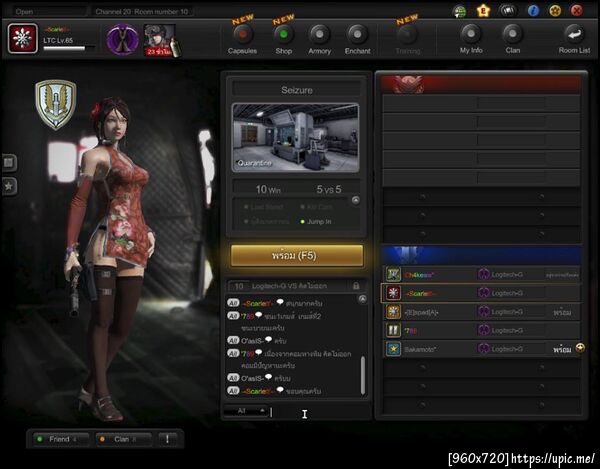Click the blue star rank icon of Sakamoto
600x469 pixels.
(x=393, y=349)
